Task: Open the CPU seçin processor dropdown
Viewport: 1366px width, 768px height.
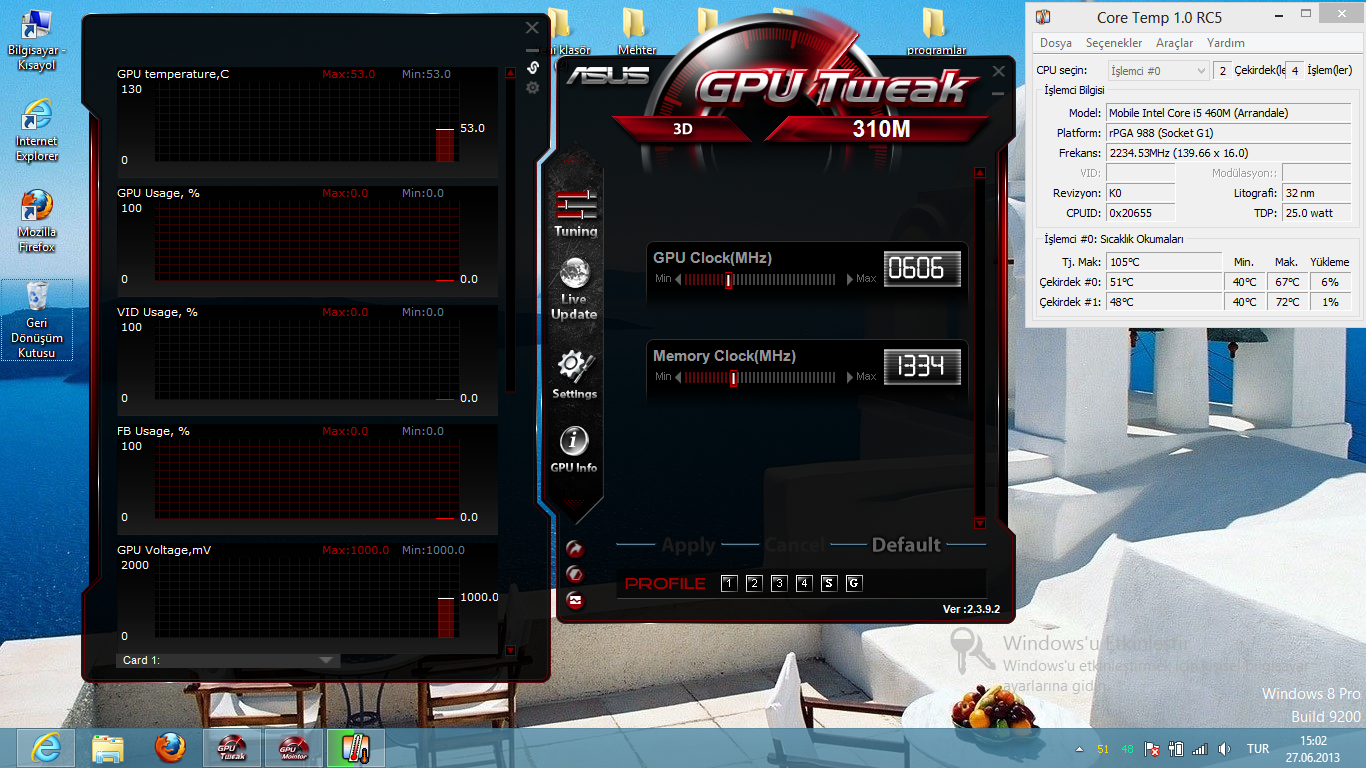Action: [1159, 71]
